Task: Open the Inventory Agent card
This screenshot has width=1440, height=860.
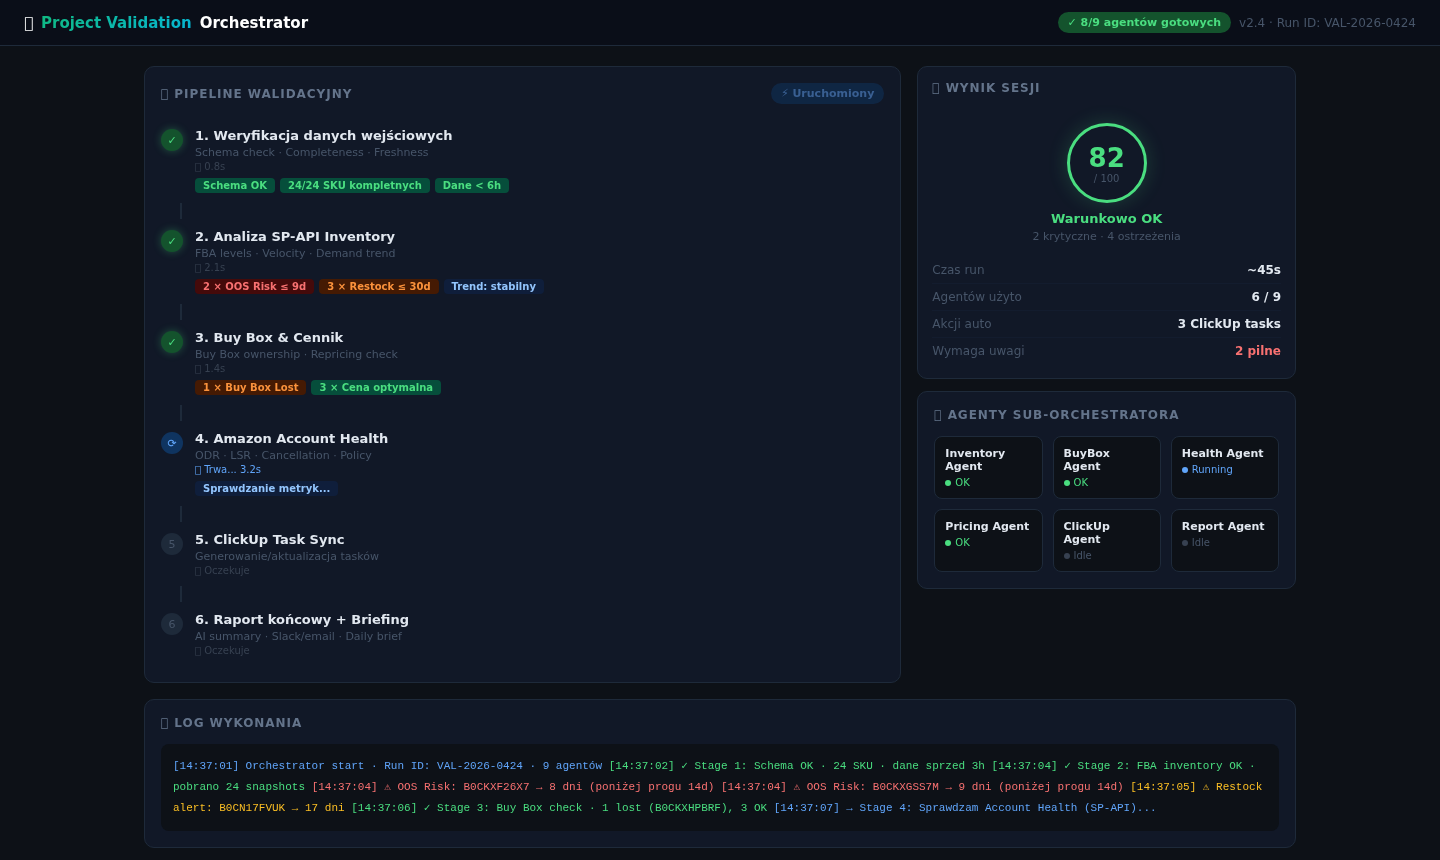Action: 988,467
